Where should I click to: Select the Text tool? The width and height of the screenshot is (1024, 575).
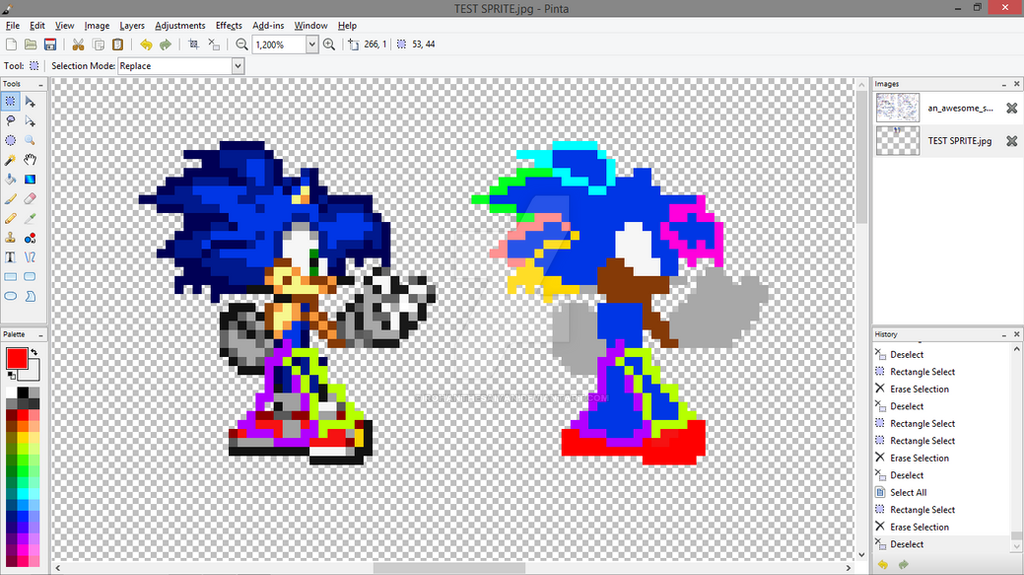tap(10, 257)
